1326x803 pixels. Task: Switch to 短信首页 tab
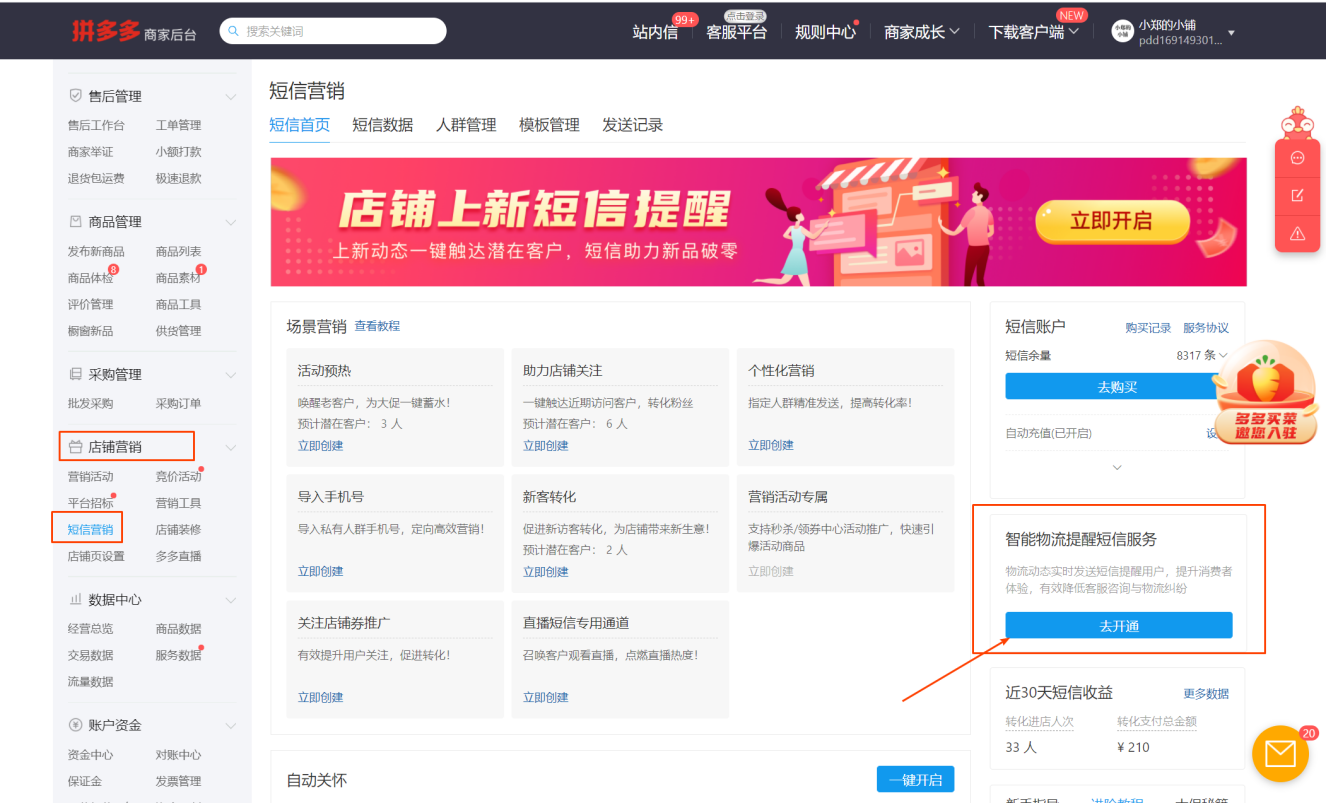point(299,125)
